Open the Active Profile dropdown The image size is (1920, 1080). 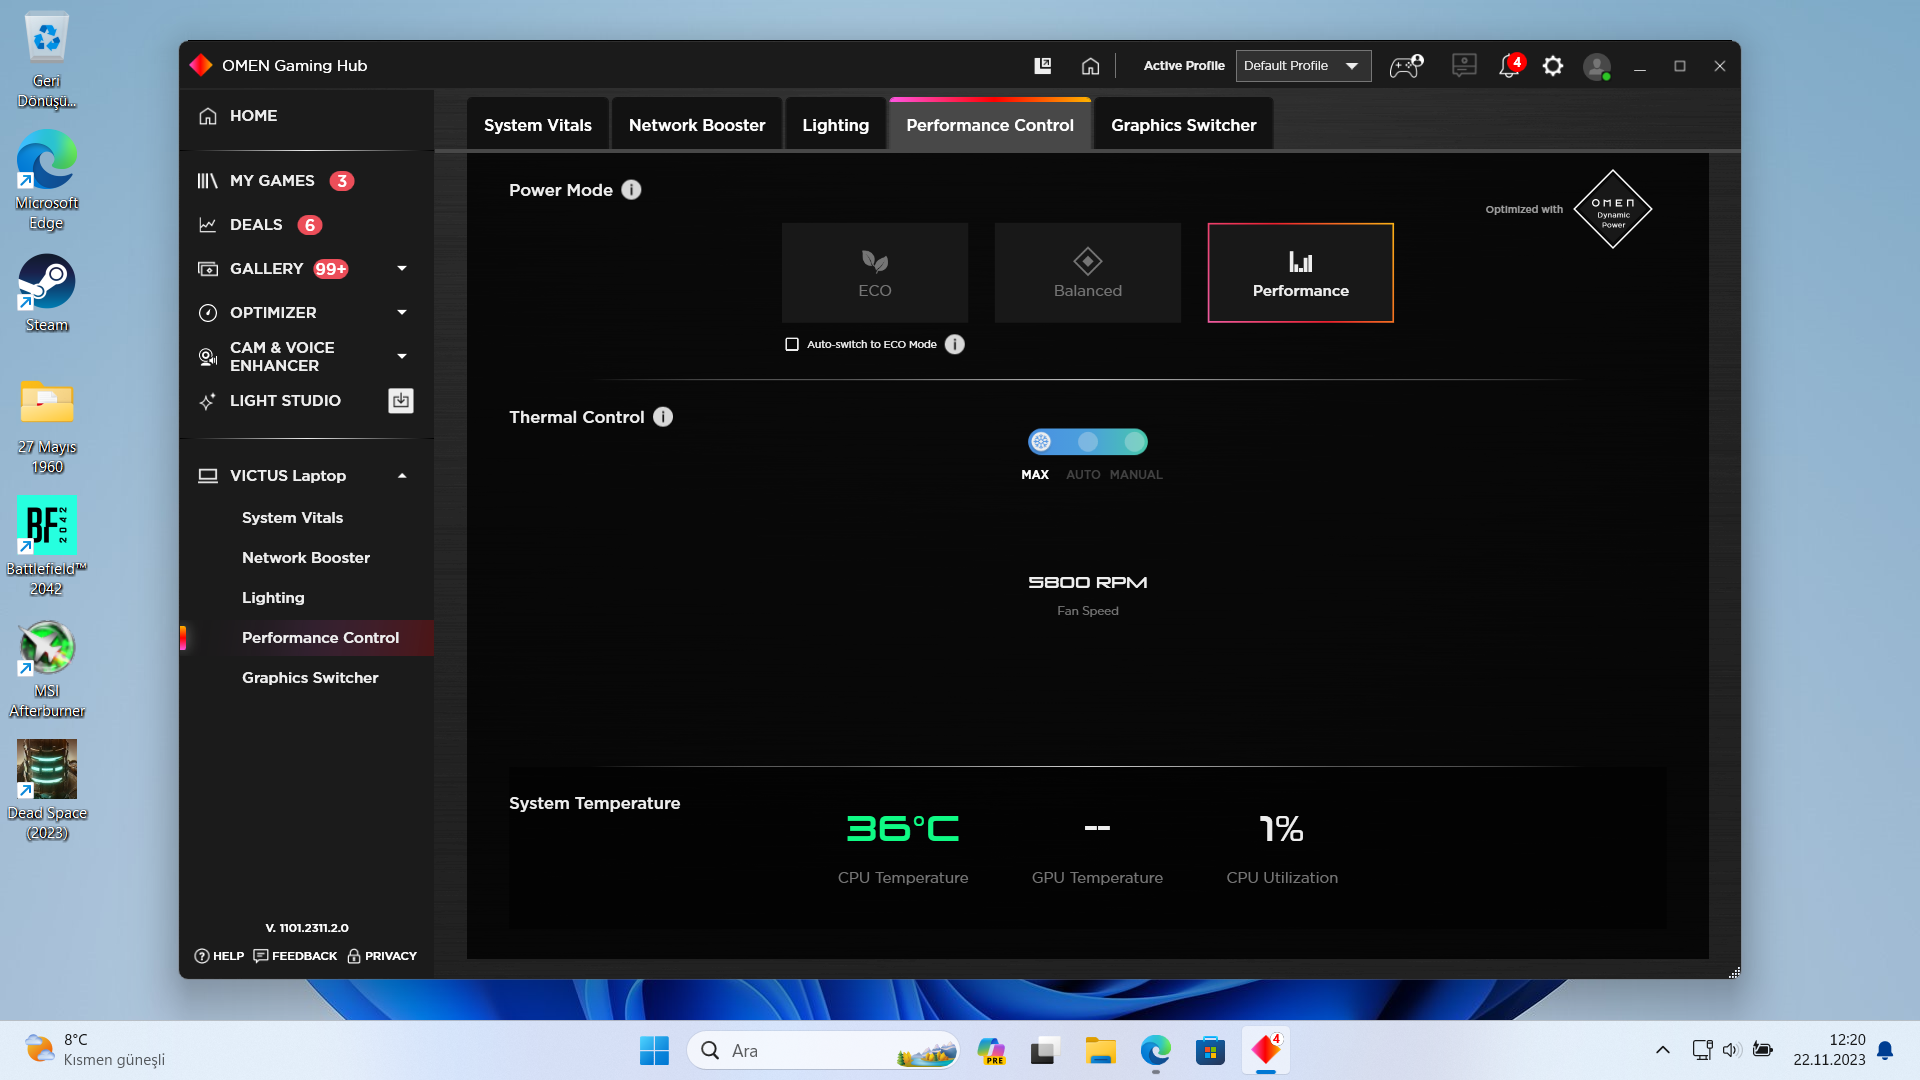[x=1302, y=66]
